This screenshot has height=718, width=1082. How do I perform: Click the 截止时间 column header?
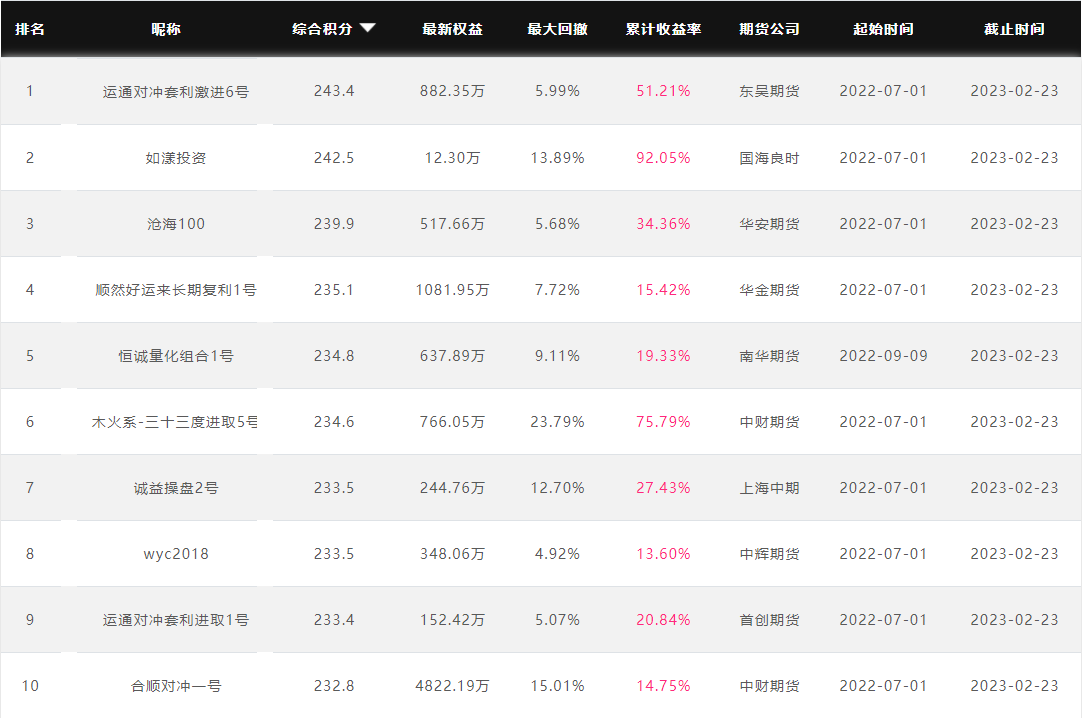click(x=1014, y=29)
